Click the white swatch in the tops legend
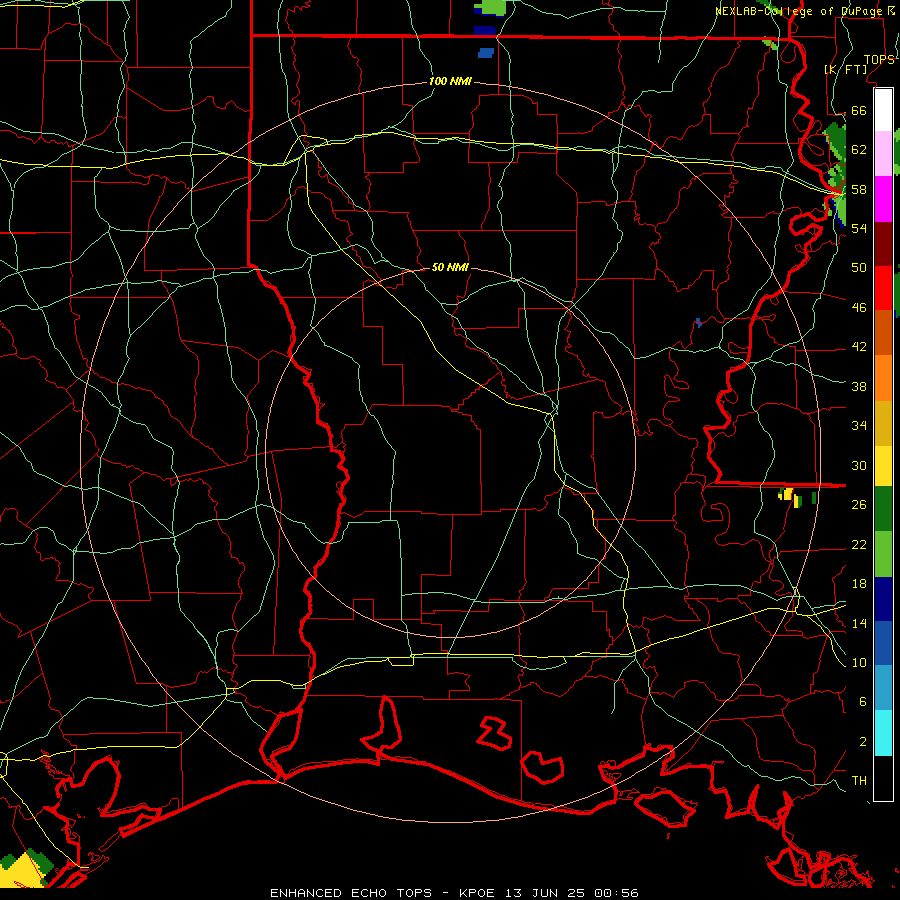 point(883,110)
